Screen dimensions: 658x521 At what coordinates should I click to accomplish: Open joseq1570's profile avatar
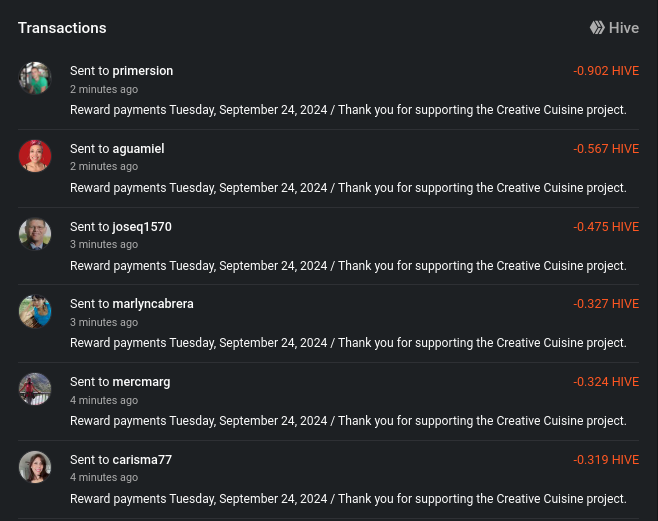(x=35, y=234)
